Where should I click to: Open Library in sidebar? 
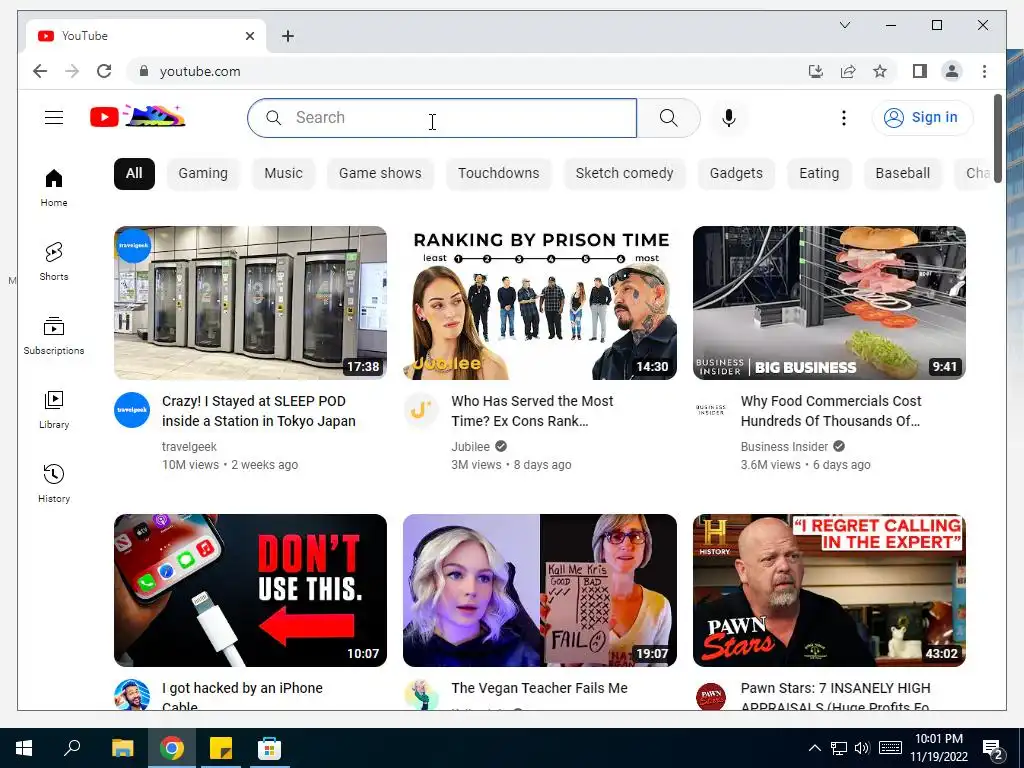pos(54,409)
